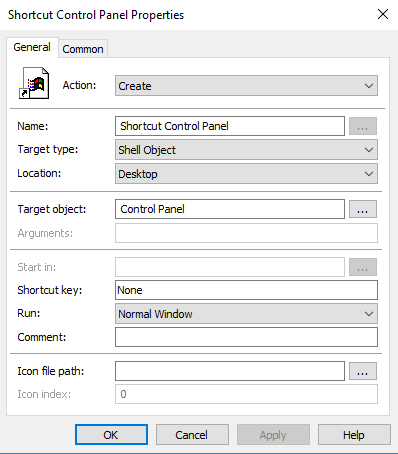This screenshot has height=454, width=398.
Task: Click the browse button next to Start in
Action: (x=363, y=267)
